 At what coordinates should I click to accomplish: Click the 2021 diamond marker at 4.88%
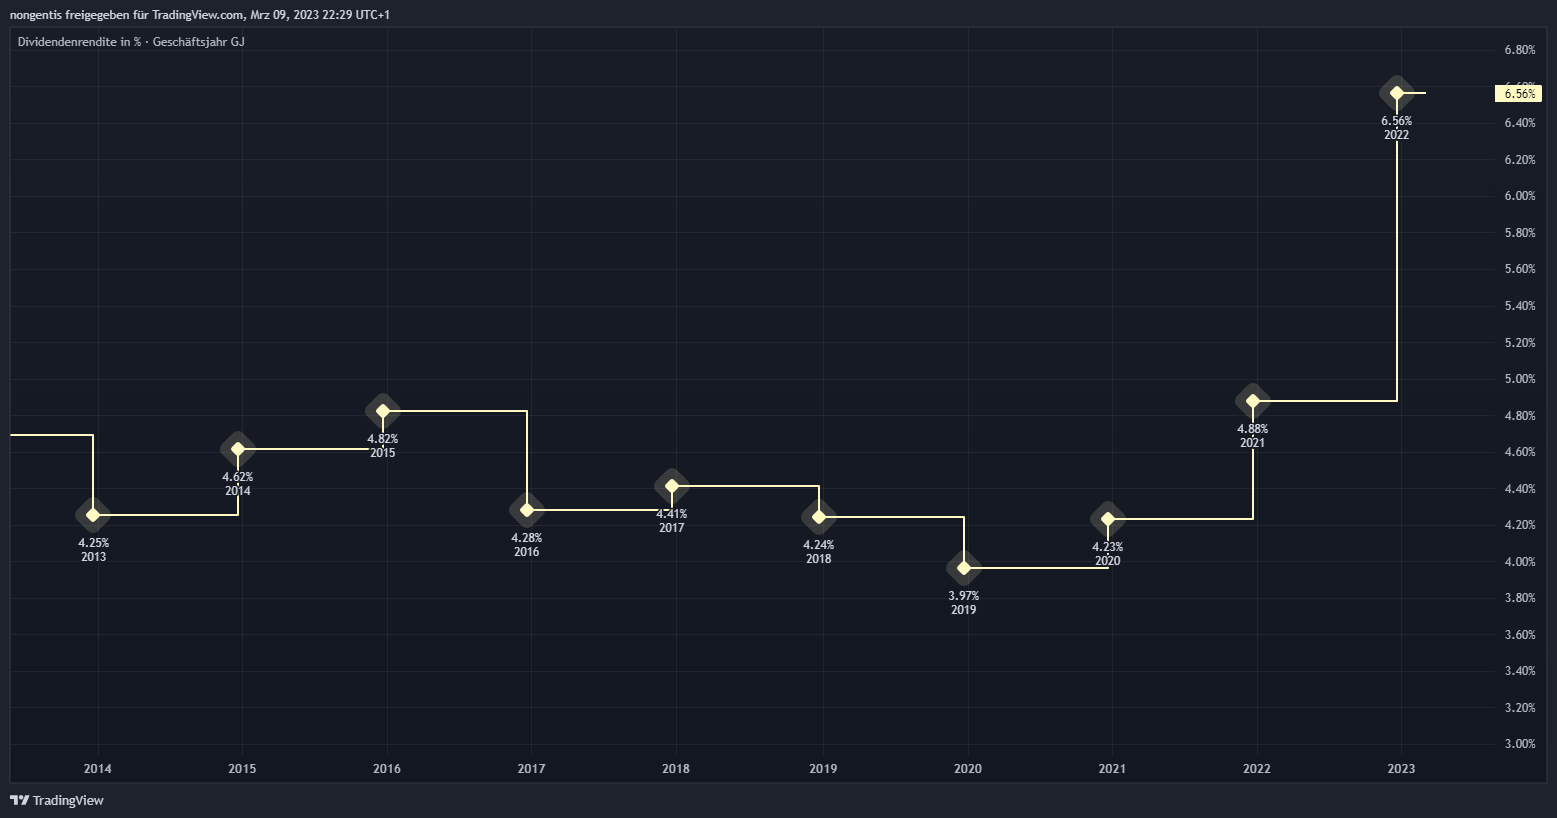[x=1253, y=402]
